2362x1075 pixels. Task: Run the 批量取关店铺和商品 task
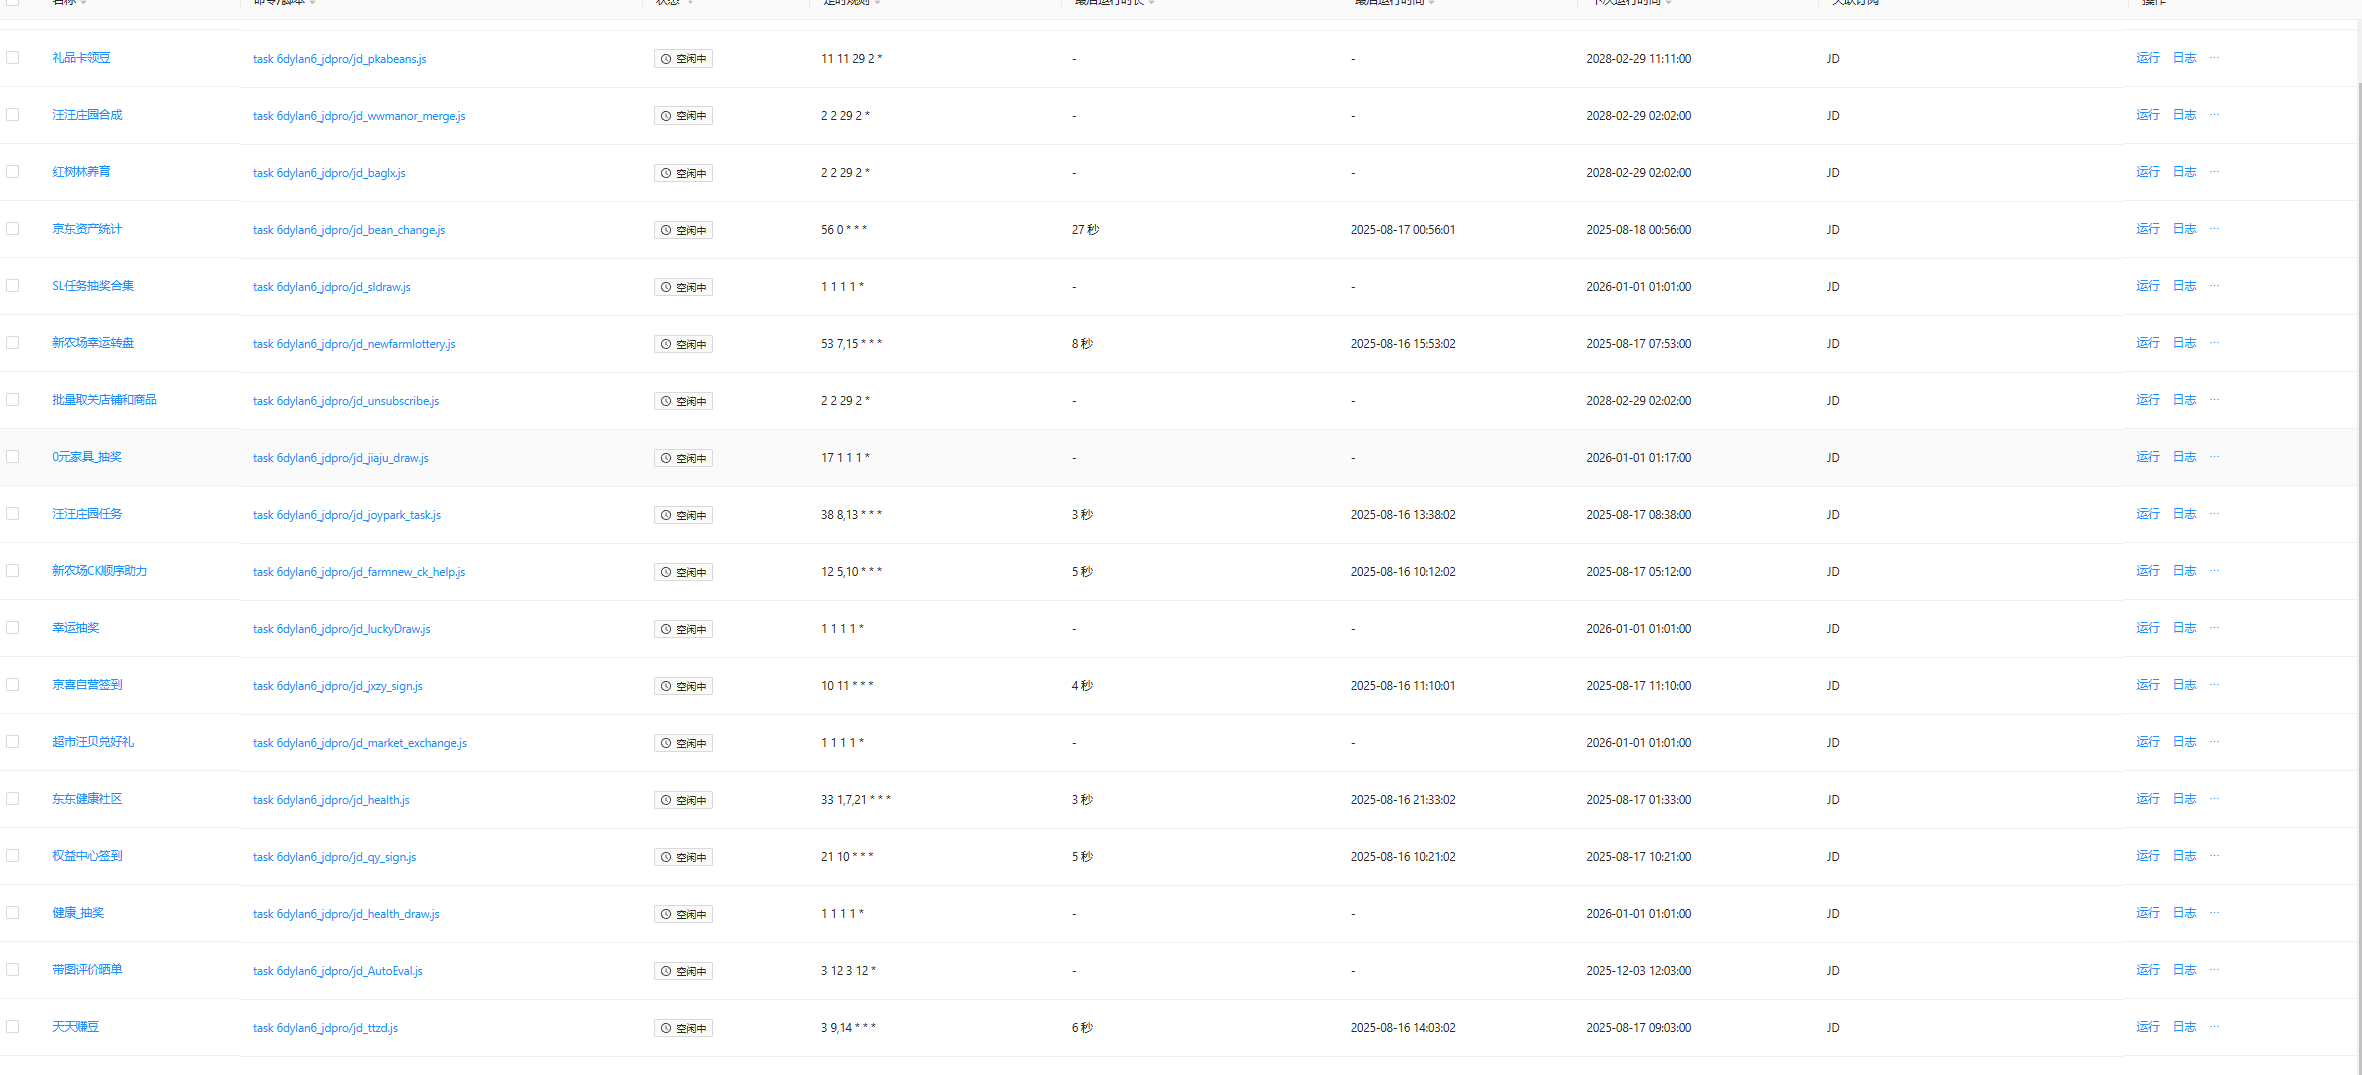(x=2147, y=400)
